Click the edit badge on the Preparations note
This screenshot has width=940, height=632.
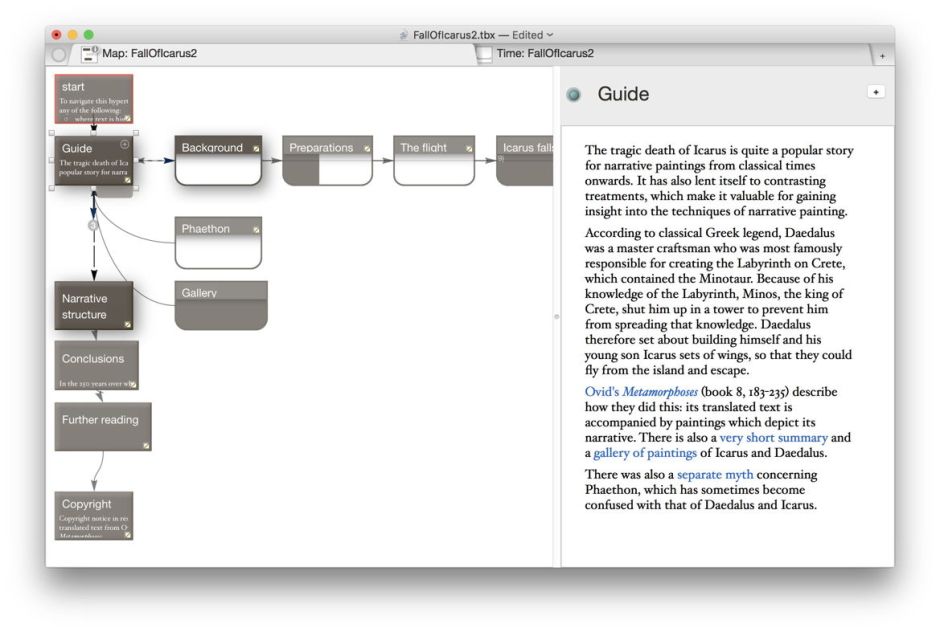[365, 150]
